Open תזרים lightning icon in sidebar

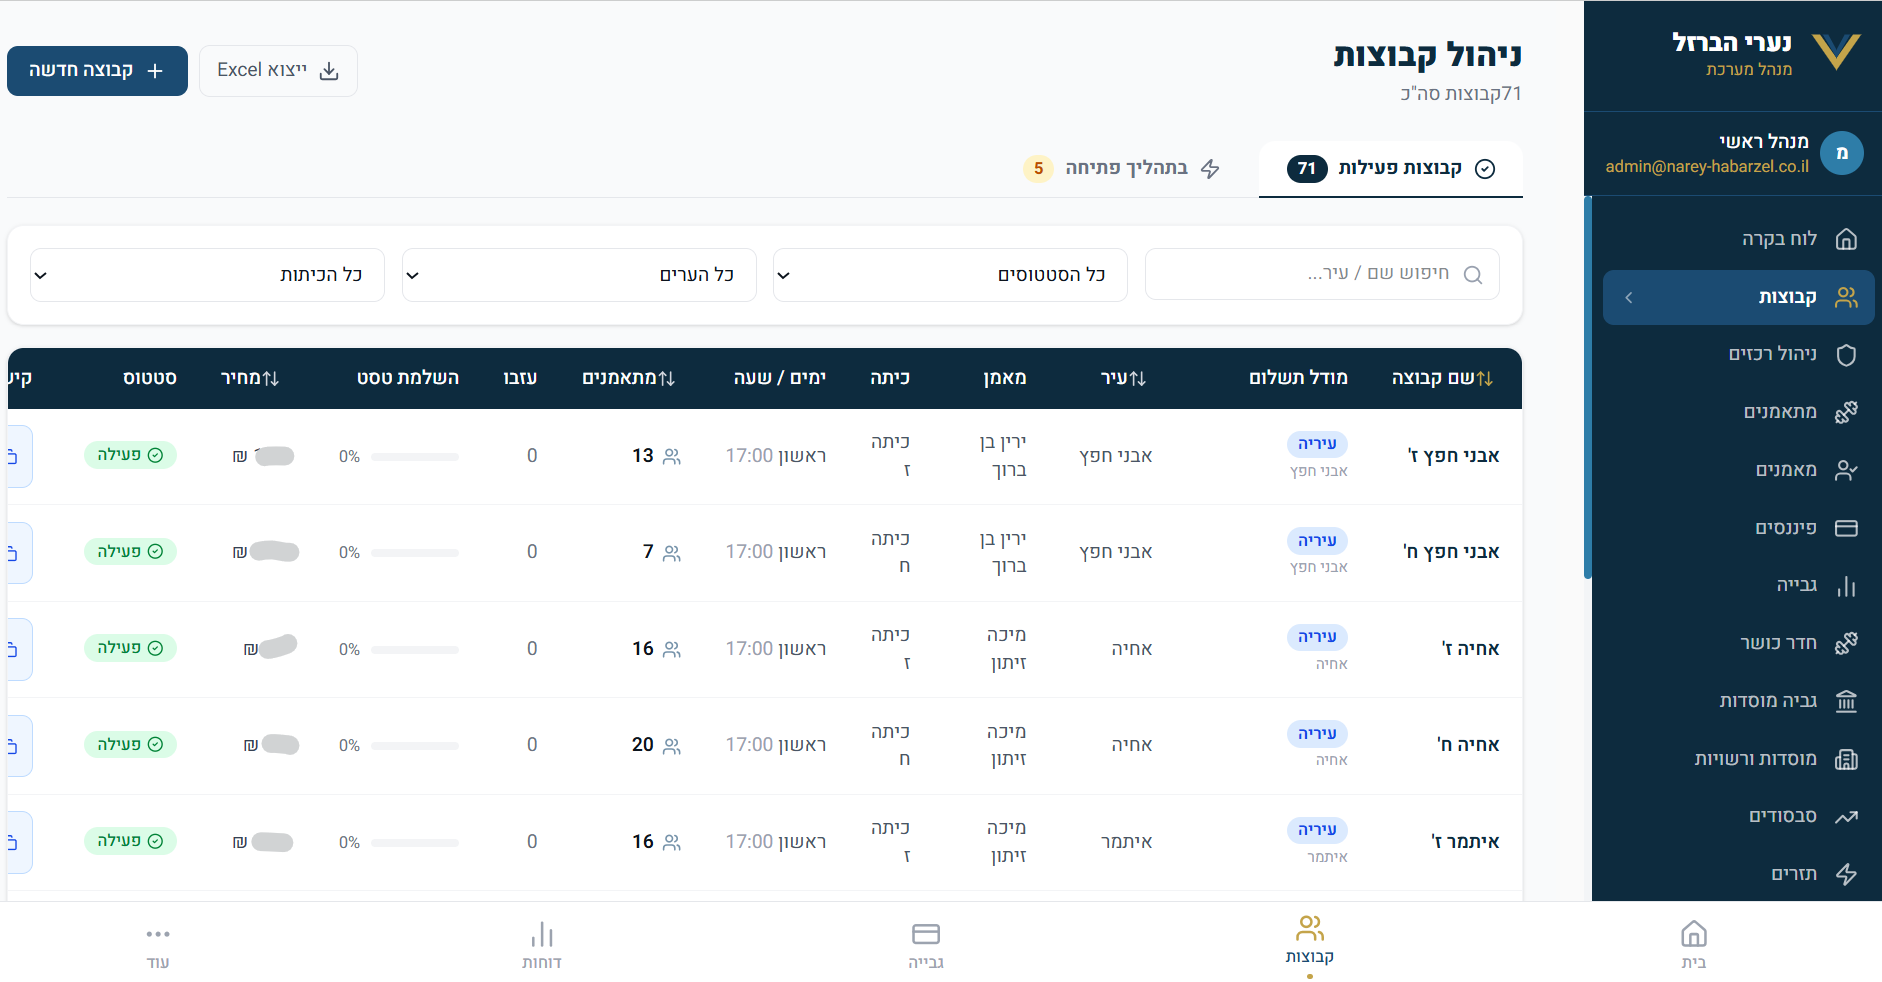tap(1846, 874)
